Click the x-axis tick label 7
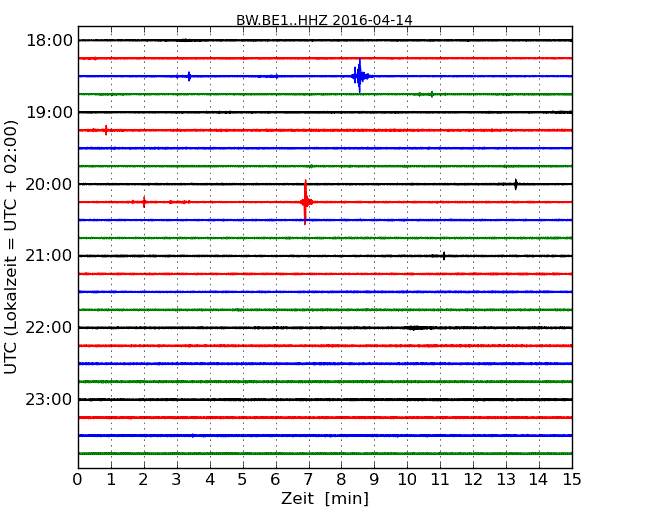 tap(308, 479)
